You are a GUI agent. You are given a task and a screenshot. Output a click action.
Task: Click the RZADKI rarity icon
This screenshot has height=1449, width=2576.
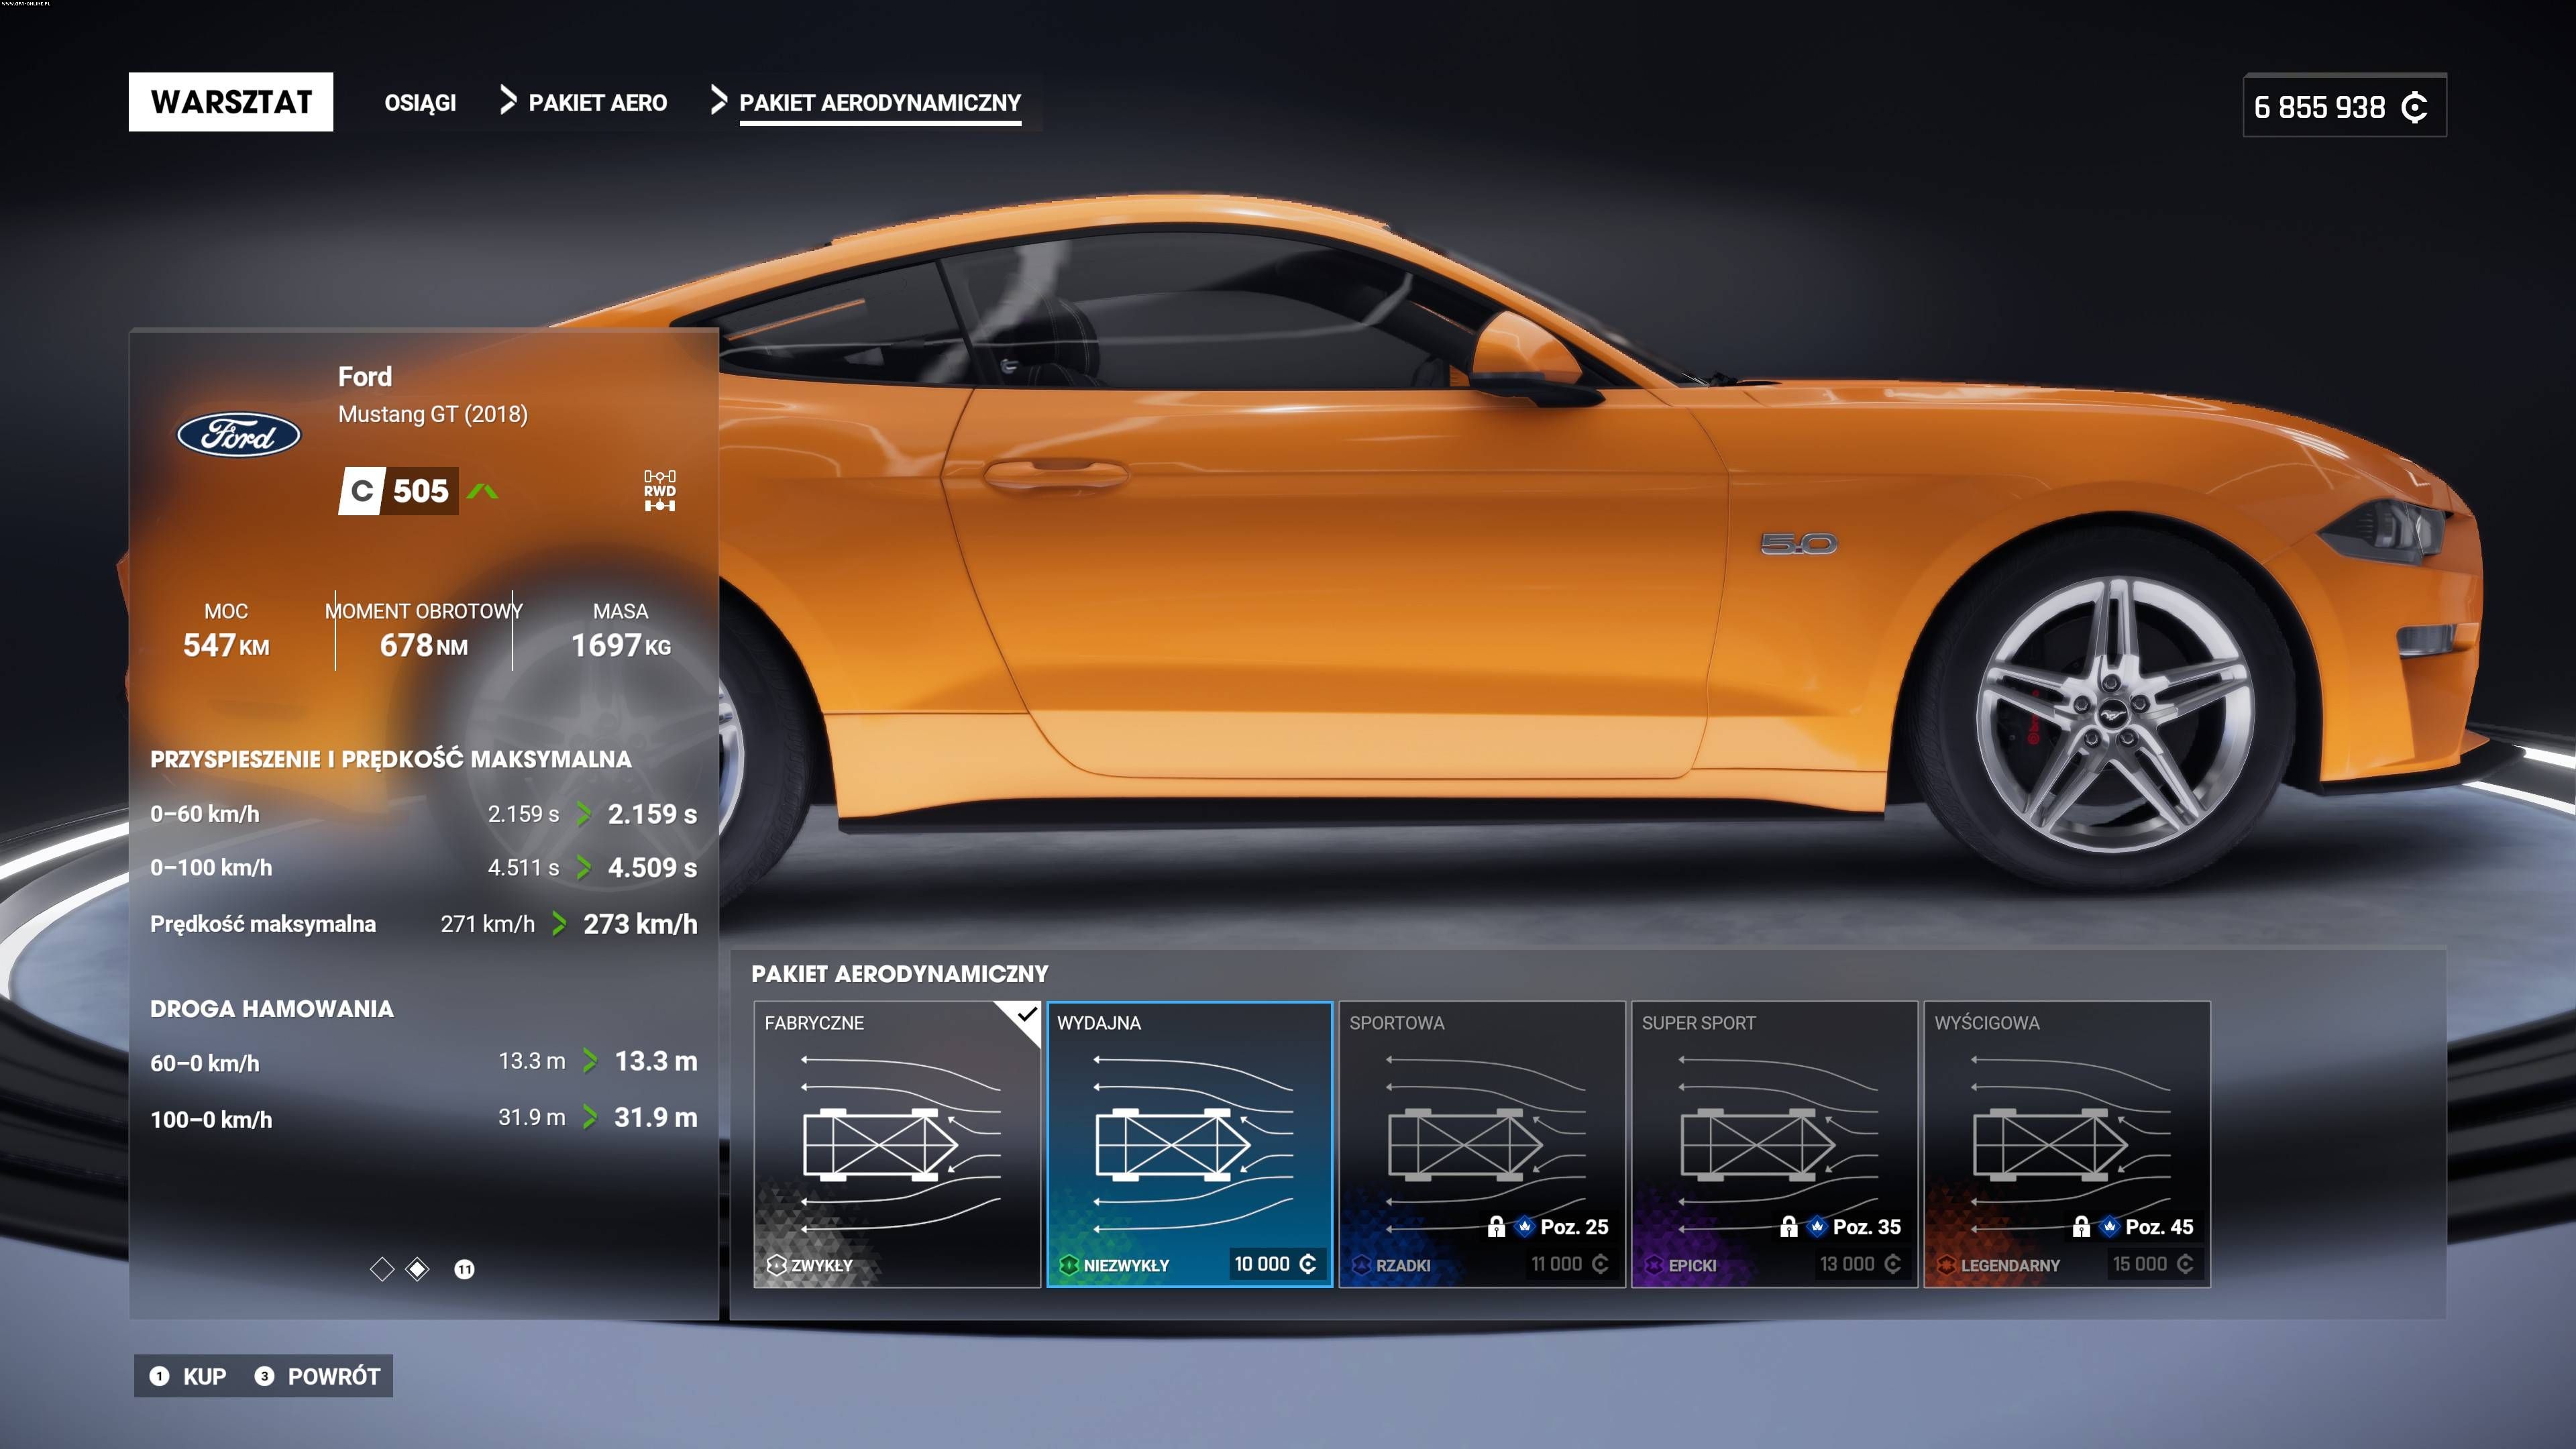click(1361, 1265)
